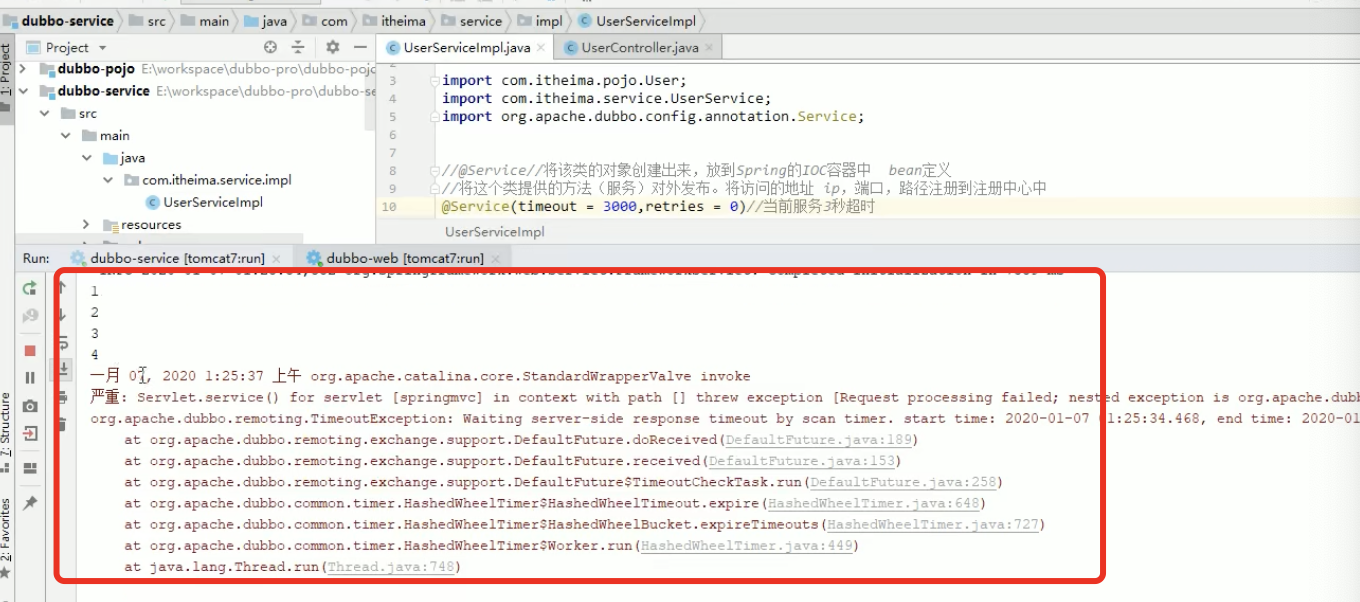Collapse the dubbo-service module
The height and width of the screenshot is (602, 1360).
pyautogui.click(x=22, y=91)
